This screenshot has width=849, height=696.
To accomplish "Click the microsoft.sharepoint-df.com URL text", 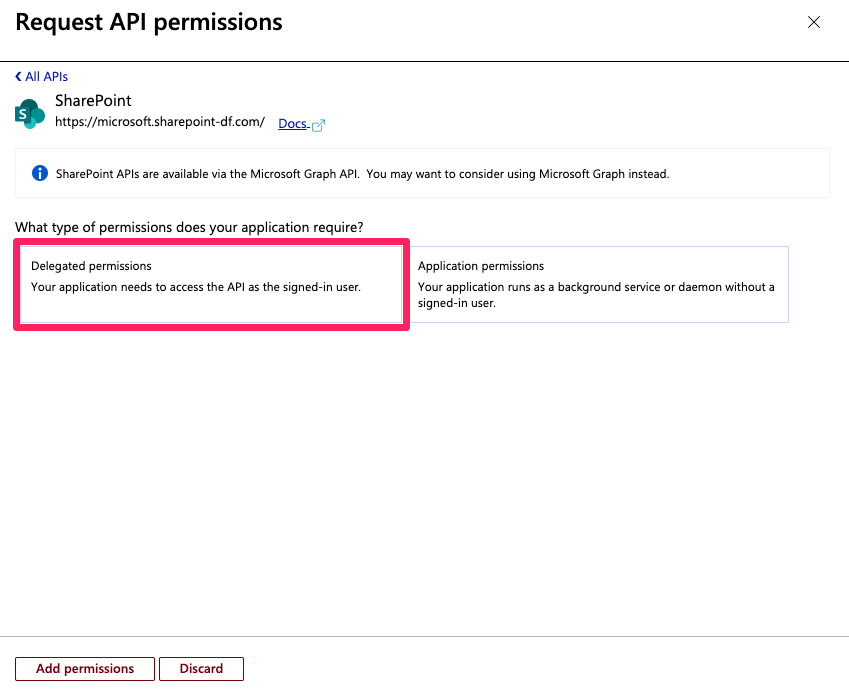I will point(160,122).
